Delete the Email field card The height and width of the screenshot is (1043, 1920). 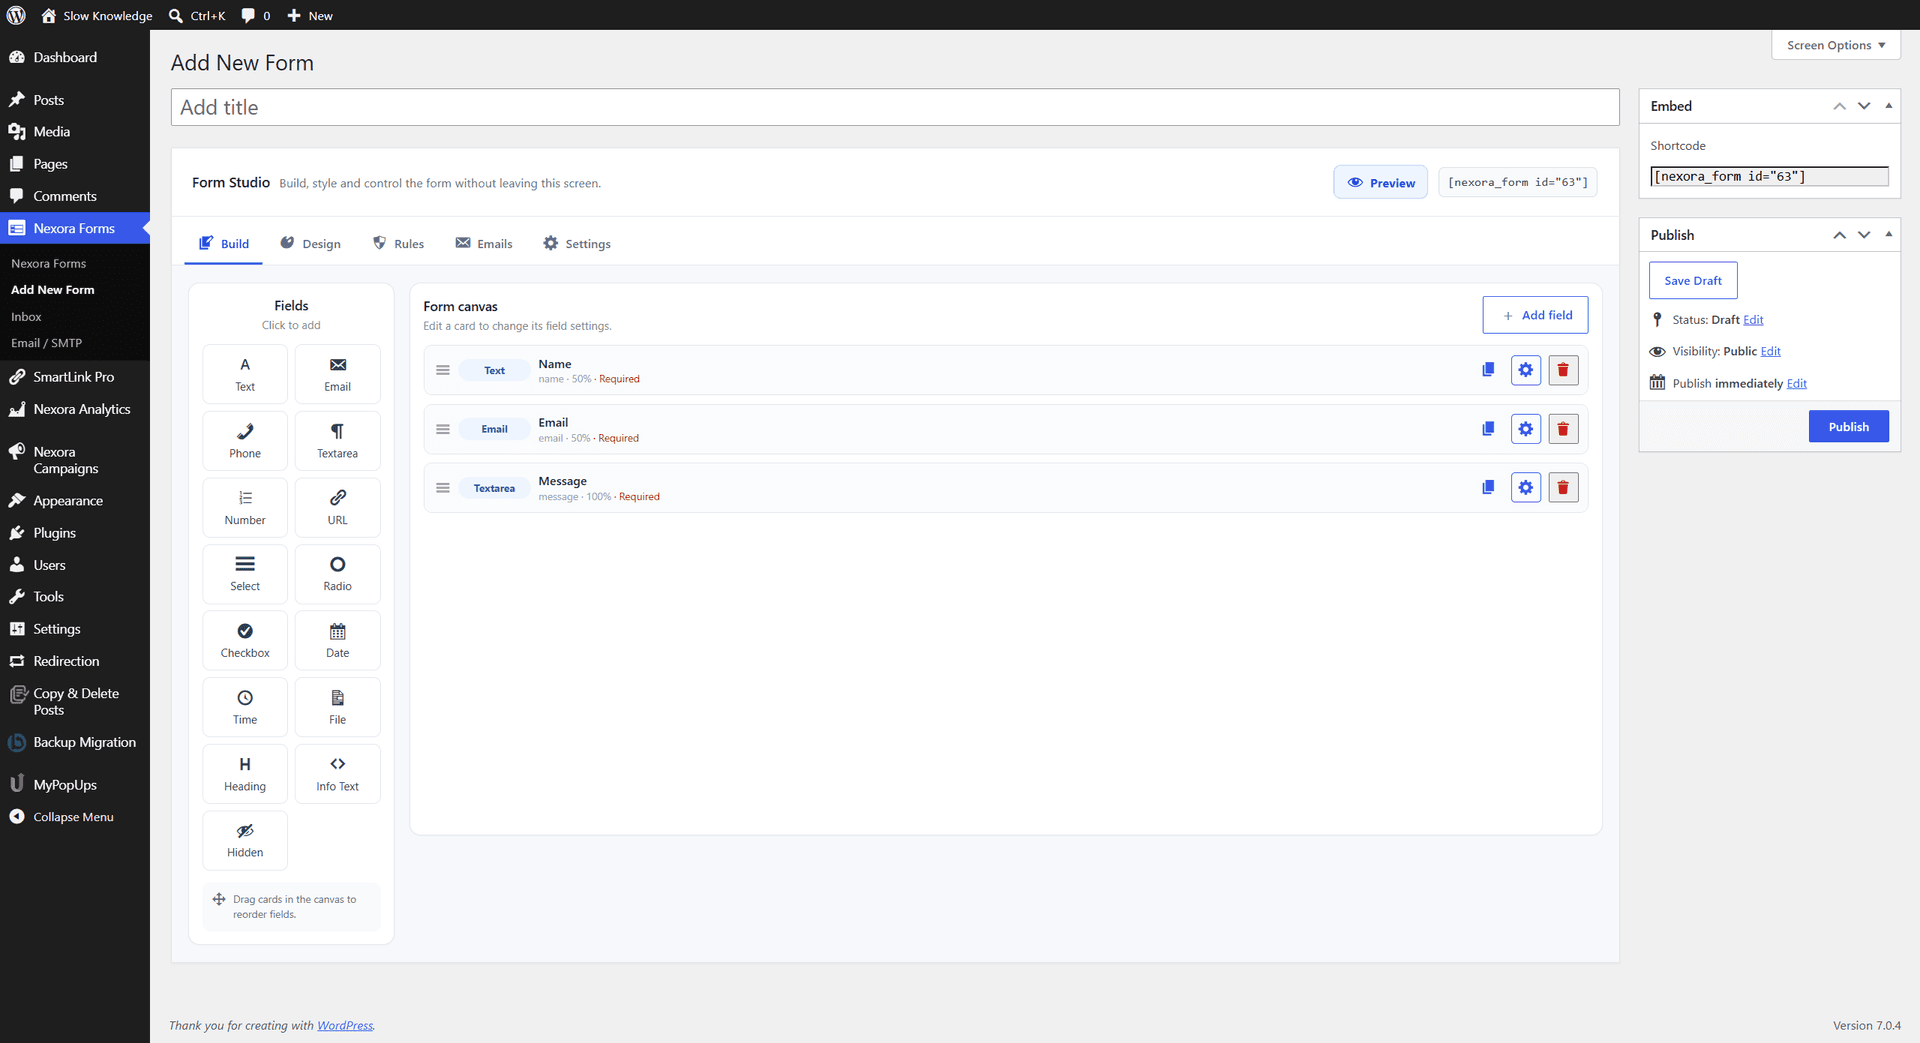pyautogui.click(x=1563, y=429)
